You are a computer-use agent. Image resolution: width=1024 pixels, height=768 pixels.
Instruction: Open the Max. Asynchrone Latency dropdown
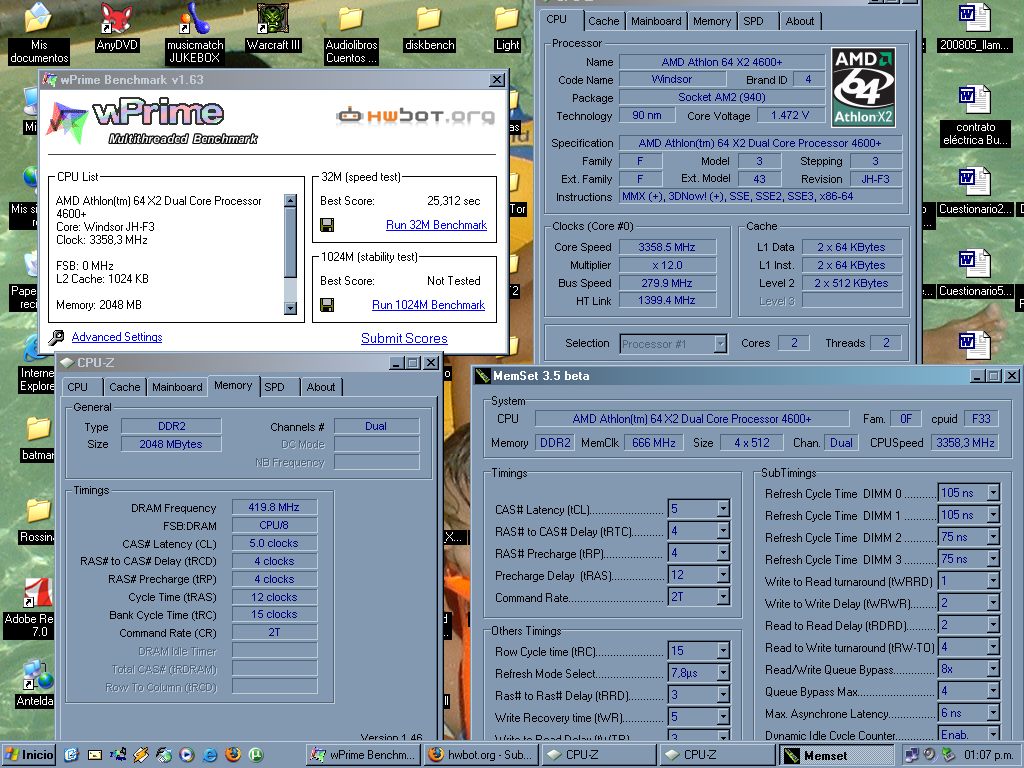[x=993, y=713]
